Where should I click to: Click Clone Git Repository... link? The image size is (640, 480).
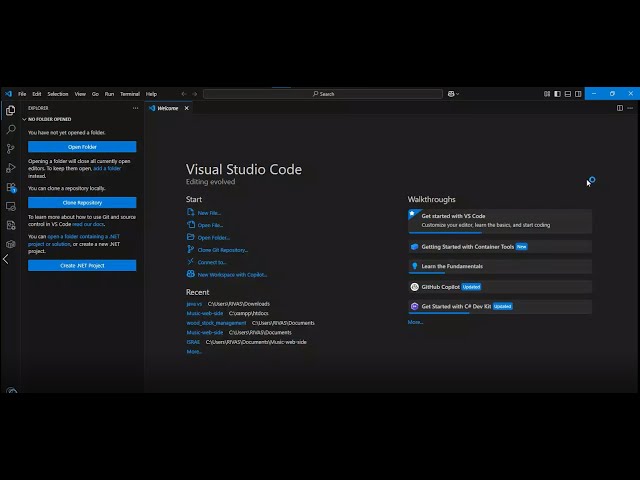(x=222, y=250)
